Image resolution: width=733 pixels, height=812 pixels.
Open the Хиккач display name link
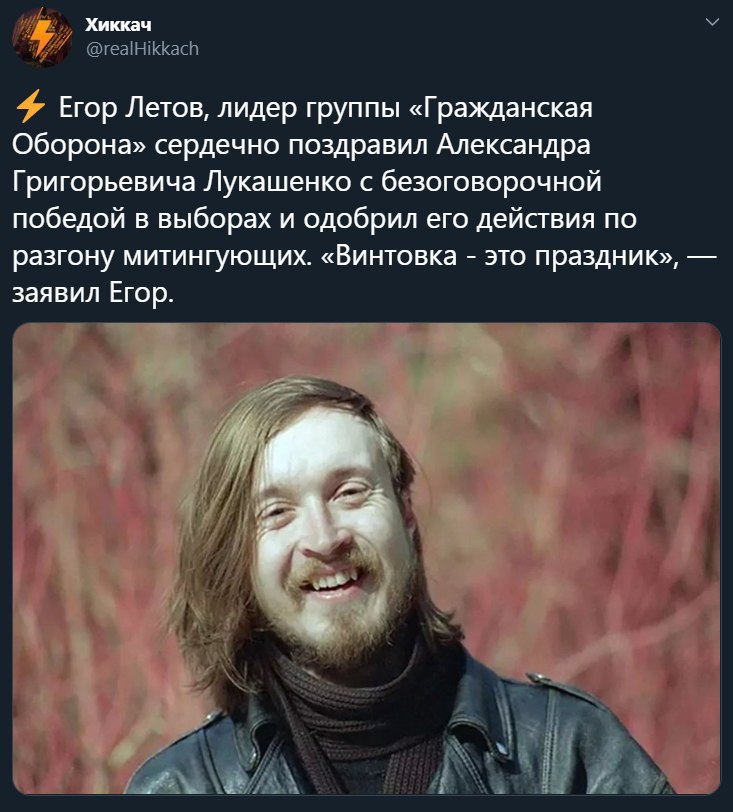coord(118,24)
